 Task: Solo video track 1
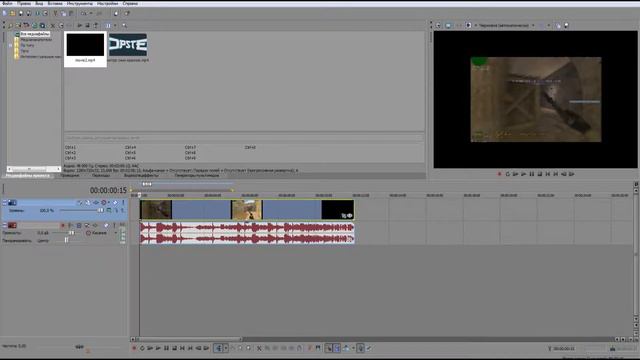[123, 202]
